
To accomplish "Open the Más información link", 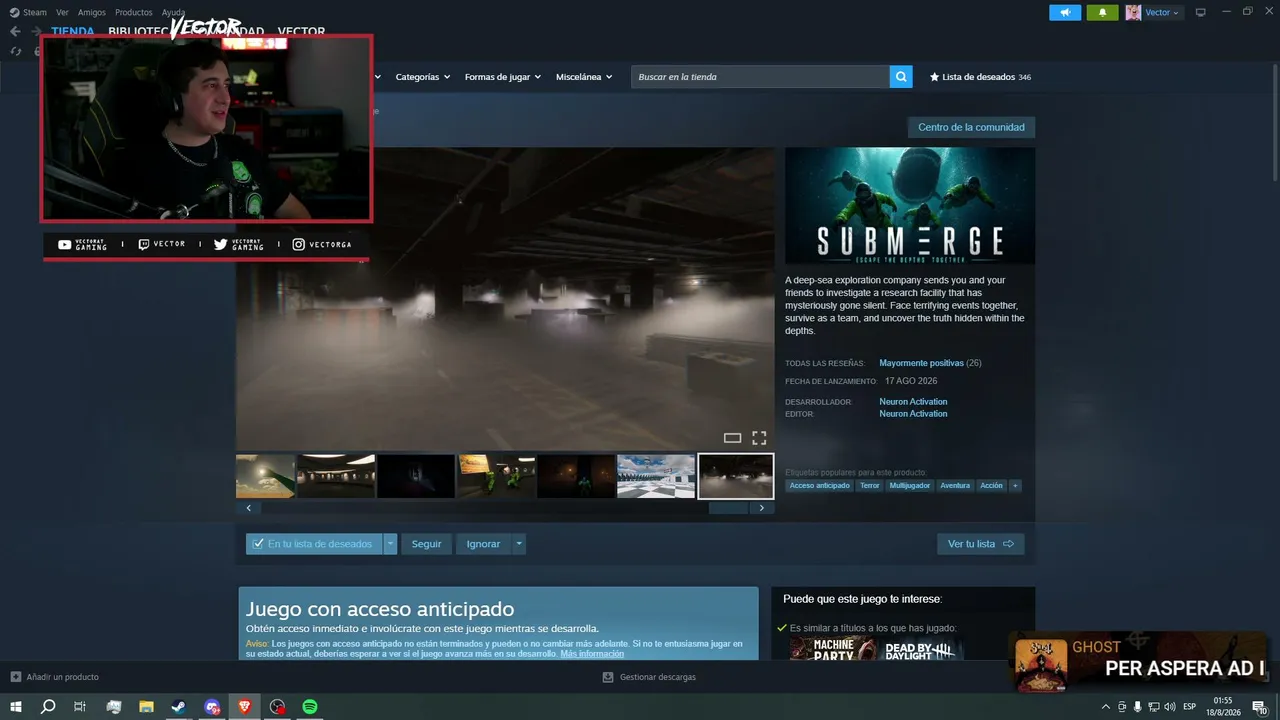I will (x=592, y=654).
